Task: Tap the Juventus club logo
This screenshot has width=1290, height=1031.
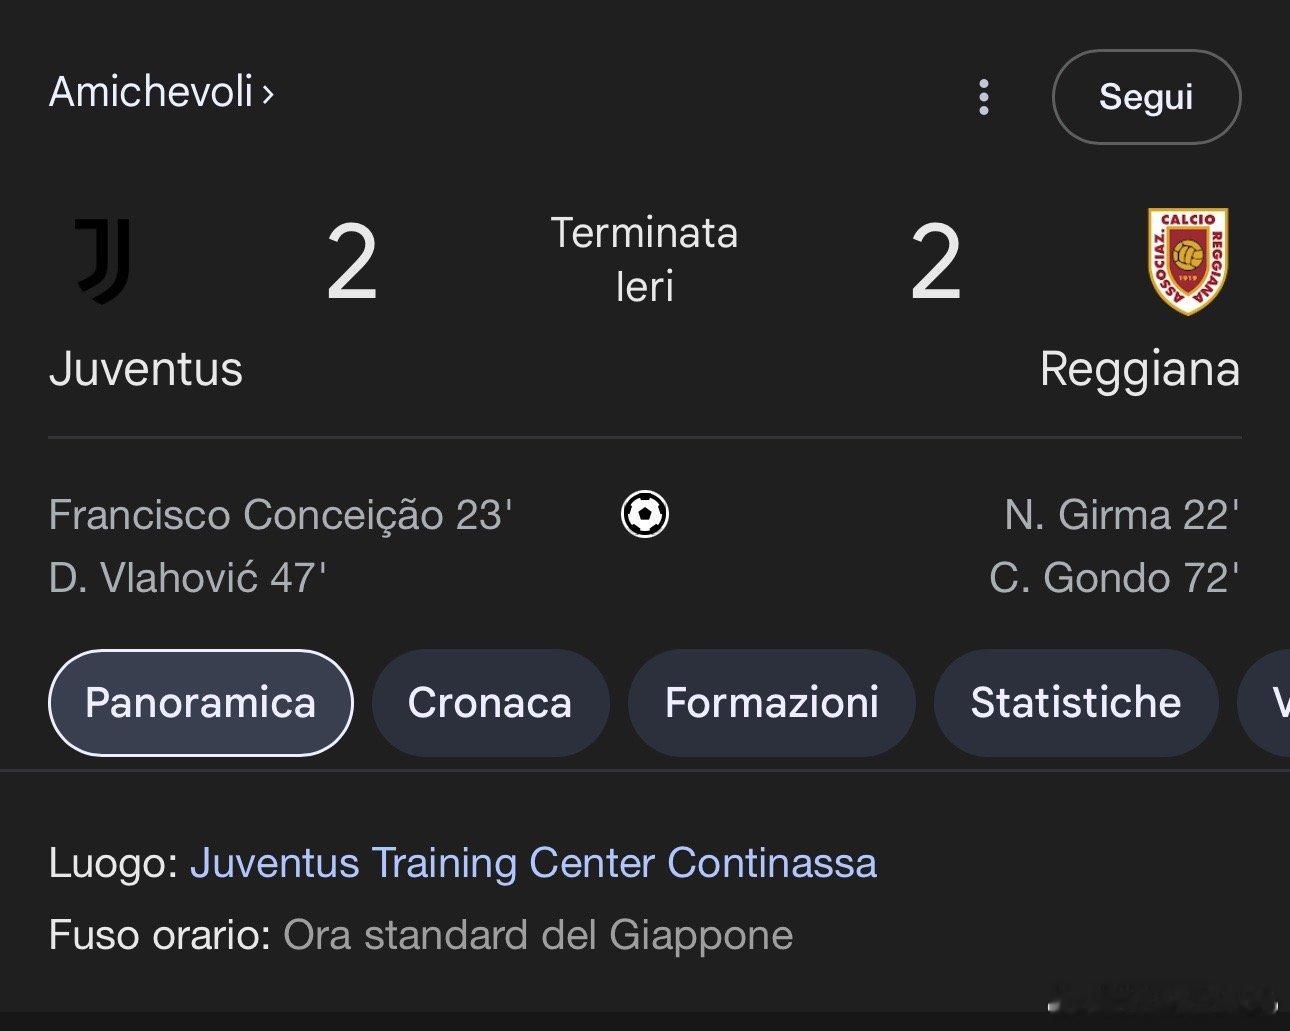Action: pyautogui.click(x=104, y=261)
